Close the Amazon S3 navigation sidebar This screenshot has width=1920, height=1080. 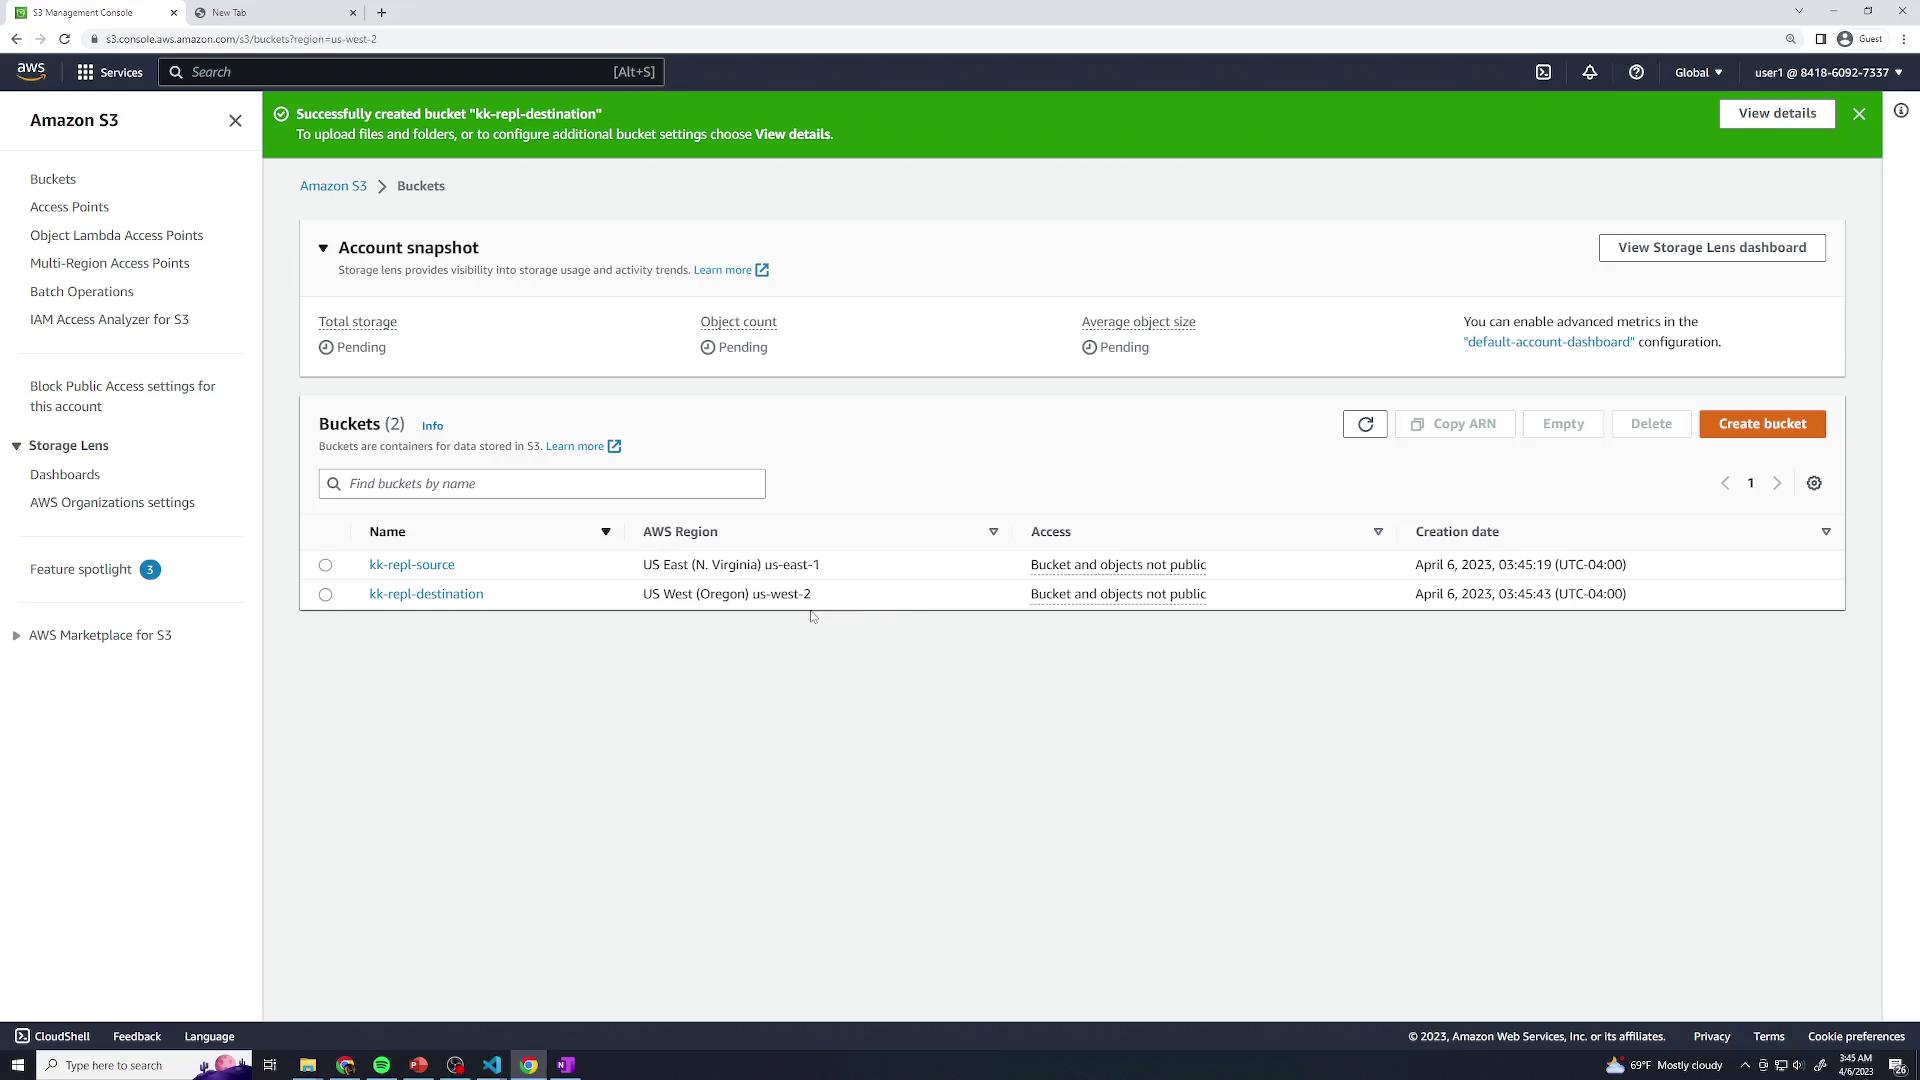235,120
